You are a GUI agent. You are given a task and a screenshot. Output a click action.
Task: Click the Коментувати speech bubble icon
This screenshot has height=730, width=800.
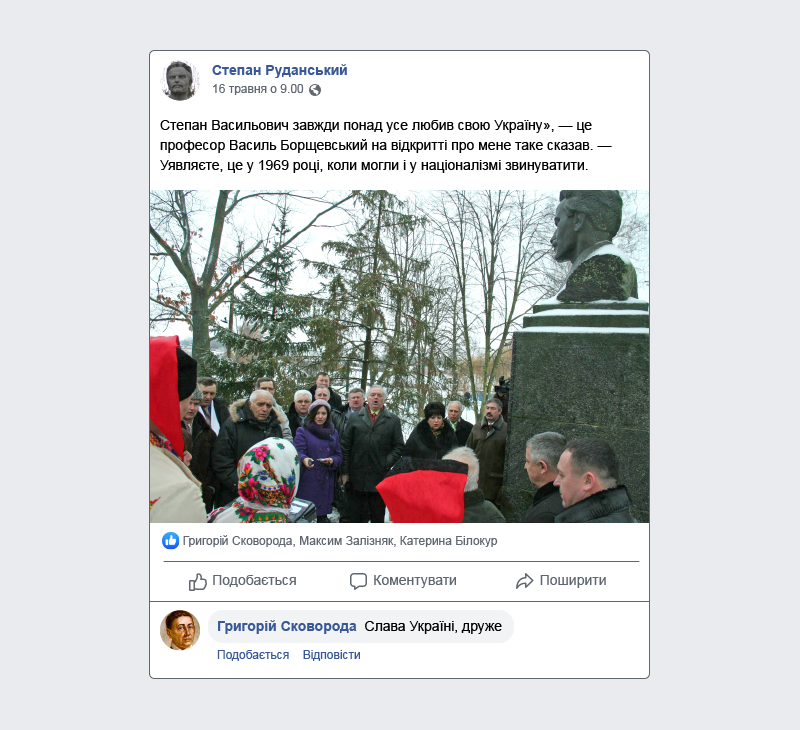[358, 581]
